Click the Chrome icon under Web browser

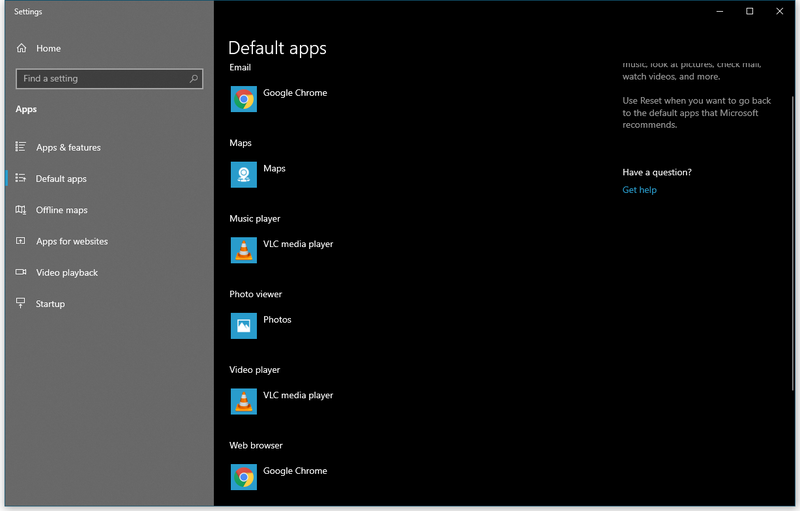tap(243, 477)
